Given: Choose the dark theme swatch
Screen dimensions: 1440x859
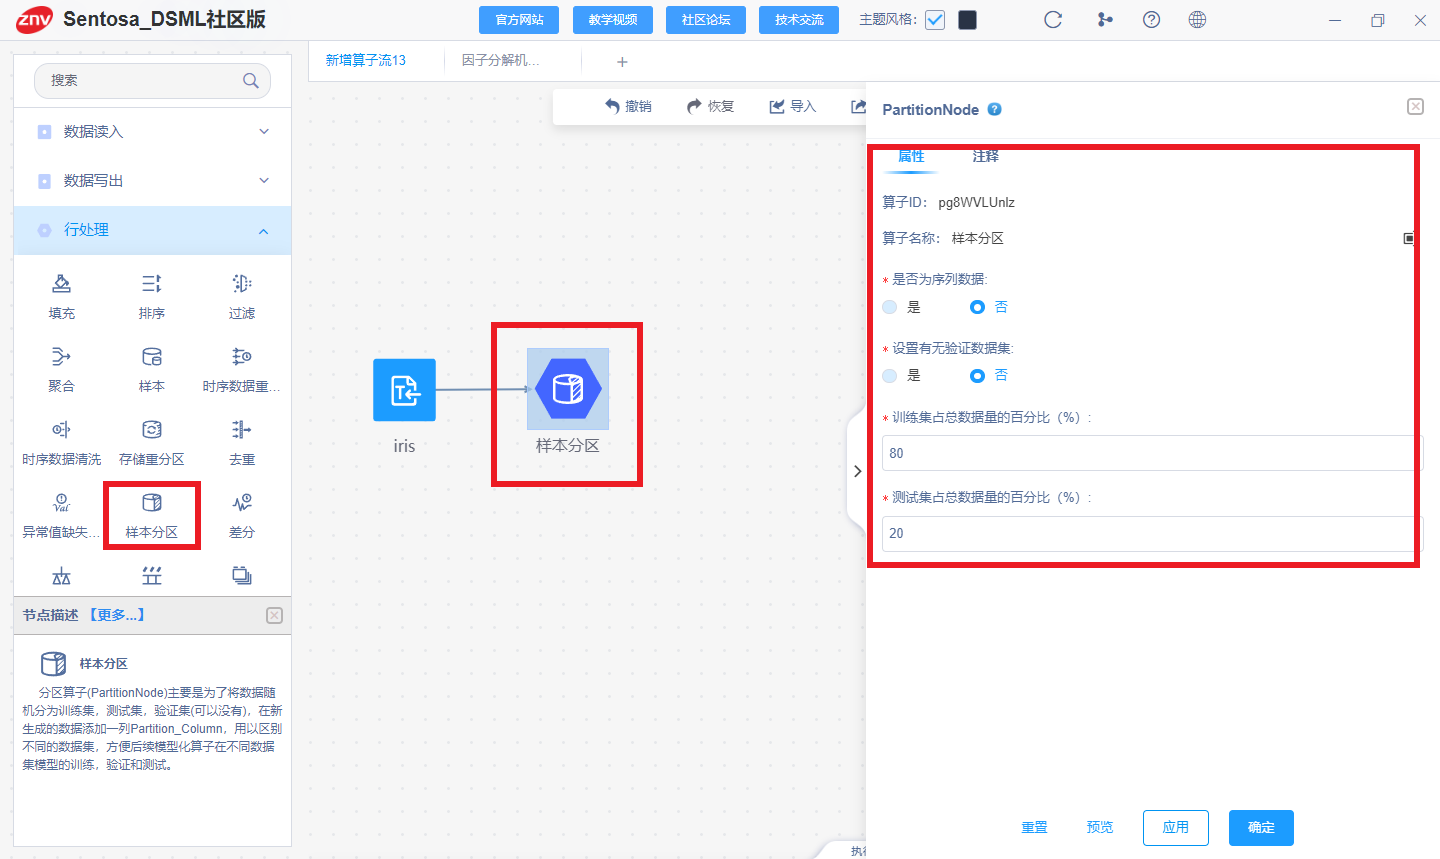Looking at the screenshot, I should point(967,20).
